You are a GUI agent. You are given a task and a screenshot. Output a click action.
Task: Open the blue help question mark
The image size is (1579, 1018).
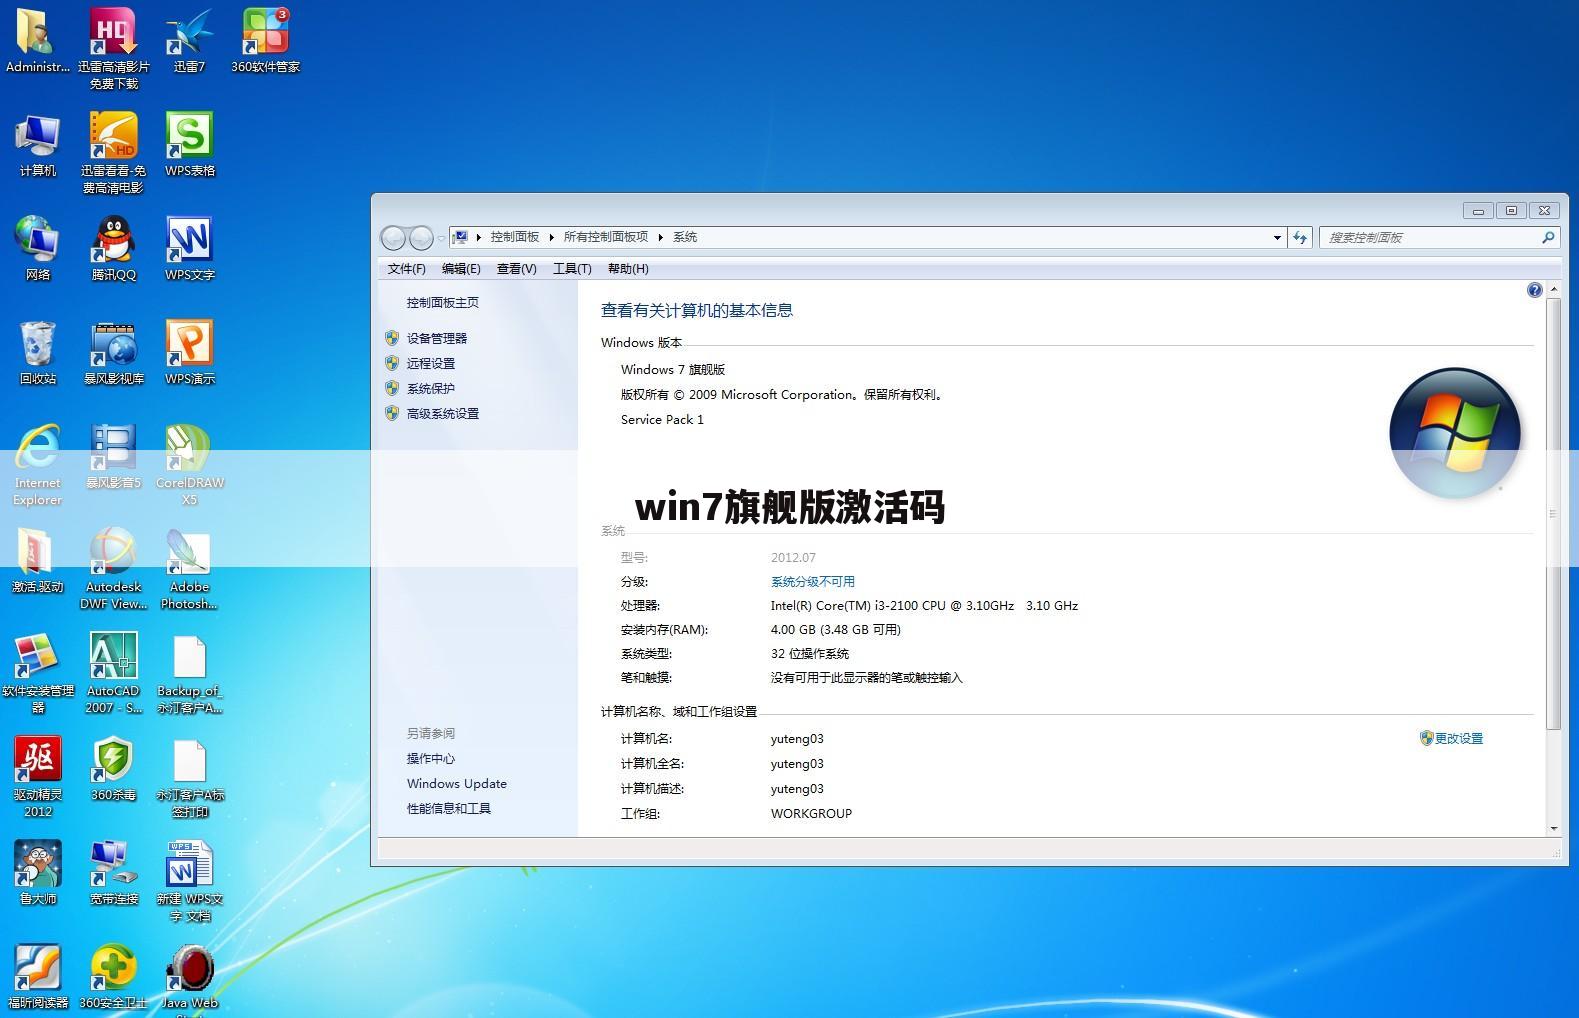tap(1534, 290)
